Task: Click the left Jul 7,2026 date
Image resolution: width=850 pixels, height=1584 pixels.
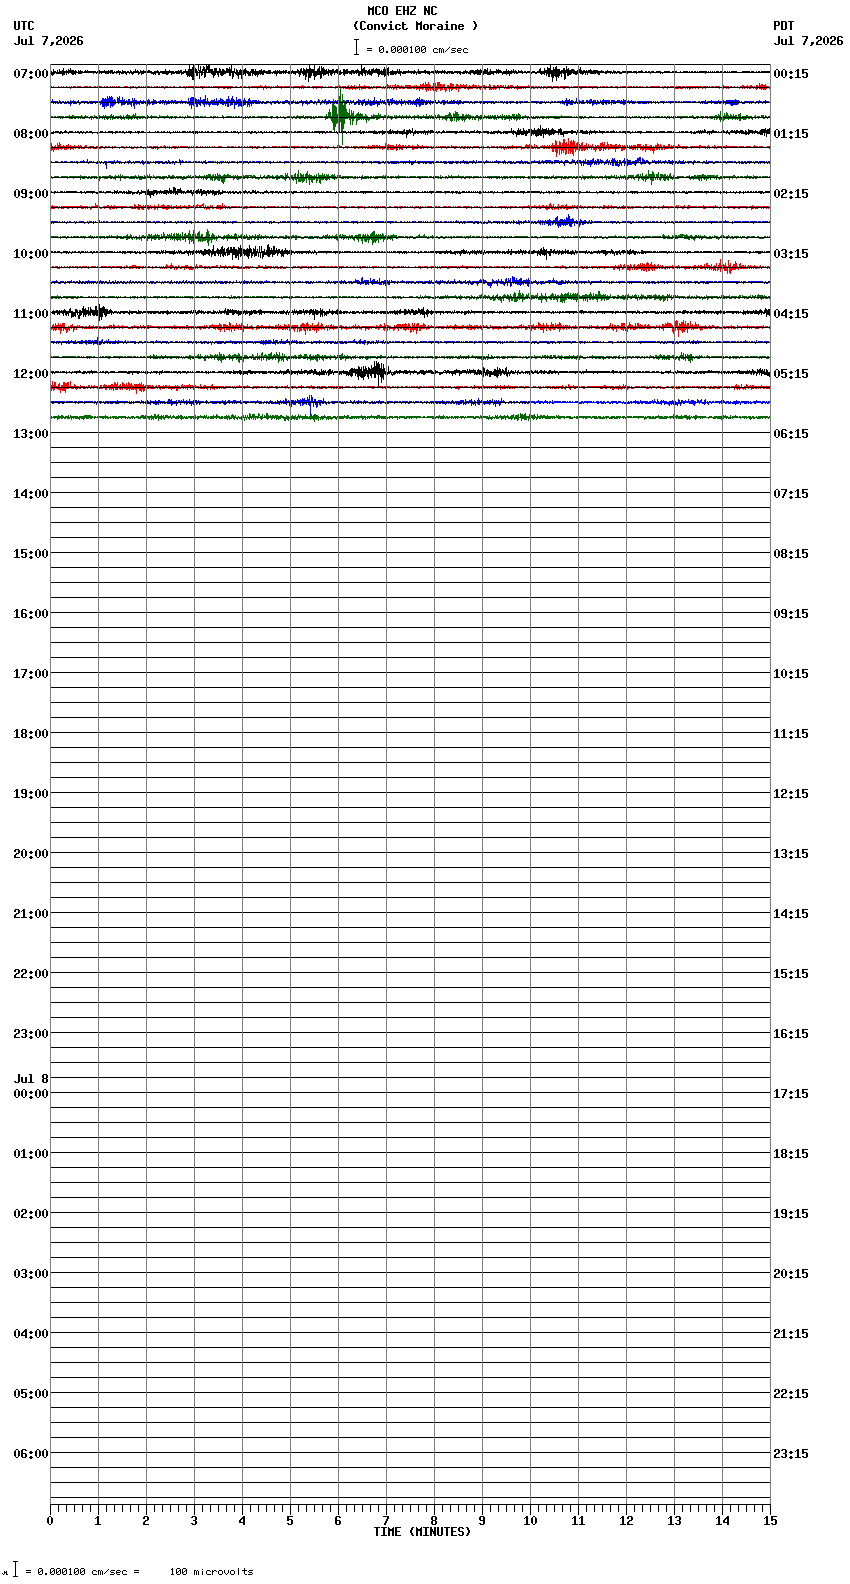Action: point(49,41)
